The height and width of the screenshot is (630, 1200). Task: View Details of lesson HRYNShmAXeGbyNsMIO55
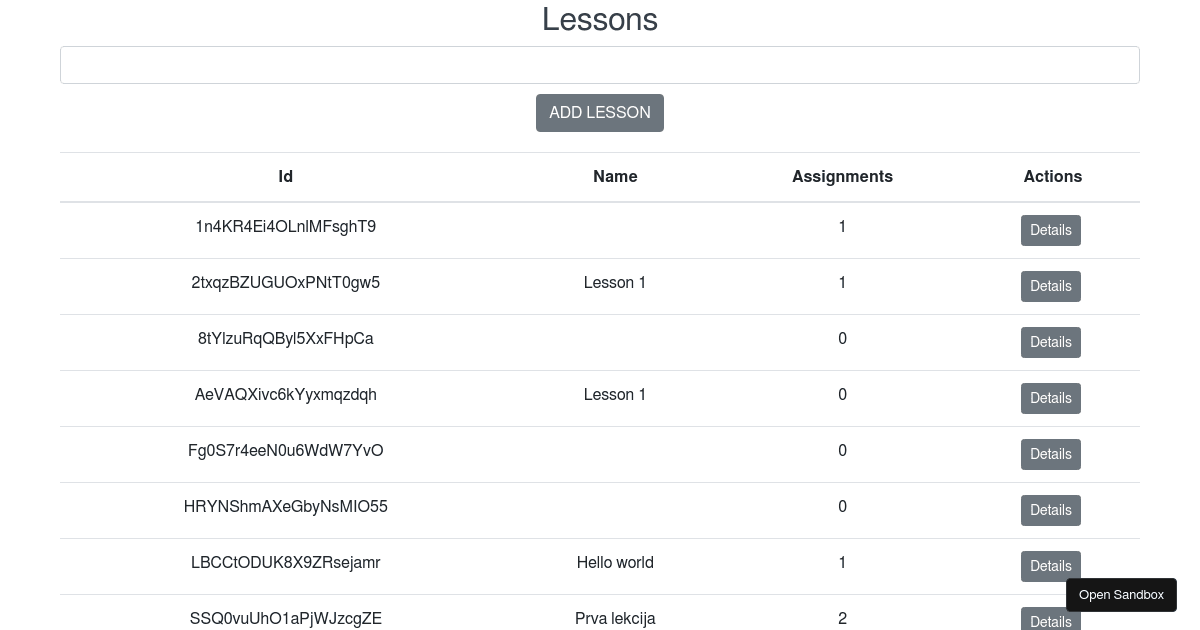1050,510
